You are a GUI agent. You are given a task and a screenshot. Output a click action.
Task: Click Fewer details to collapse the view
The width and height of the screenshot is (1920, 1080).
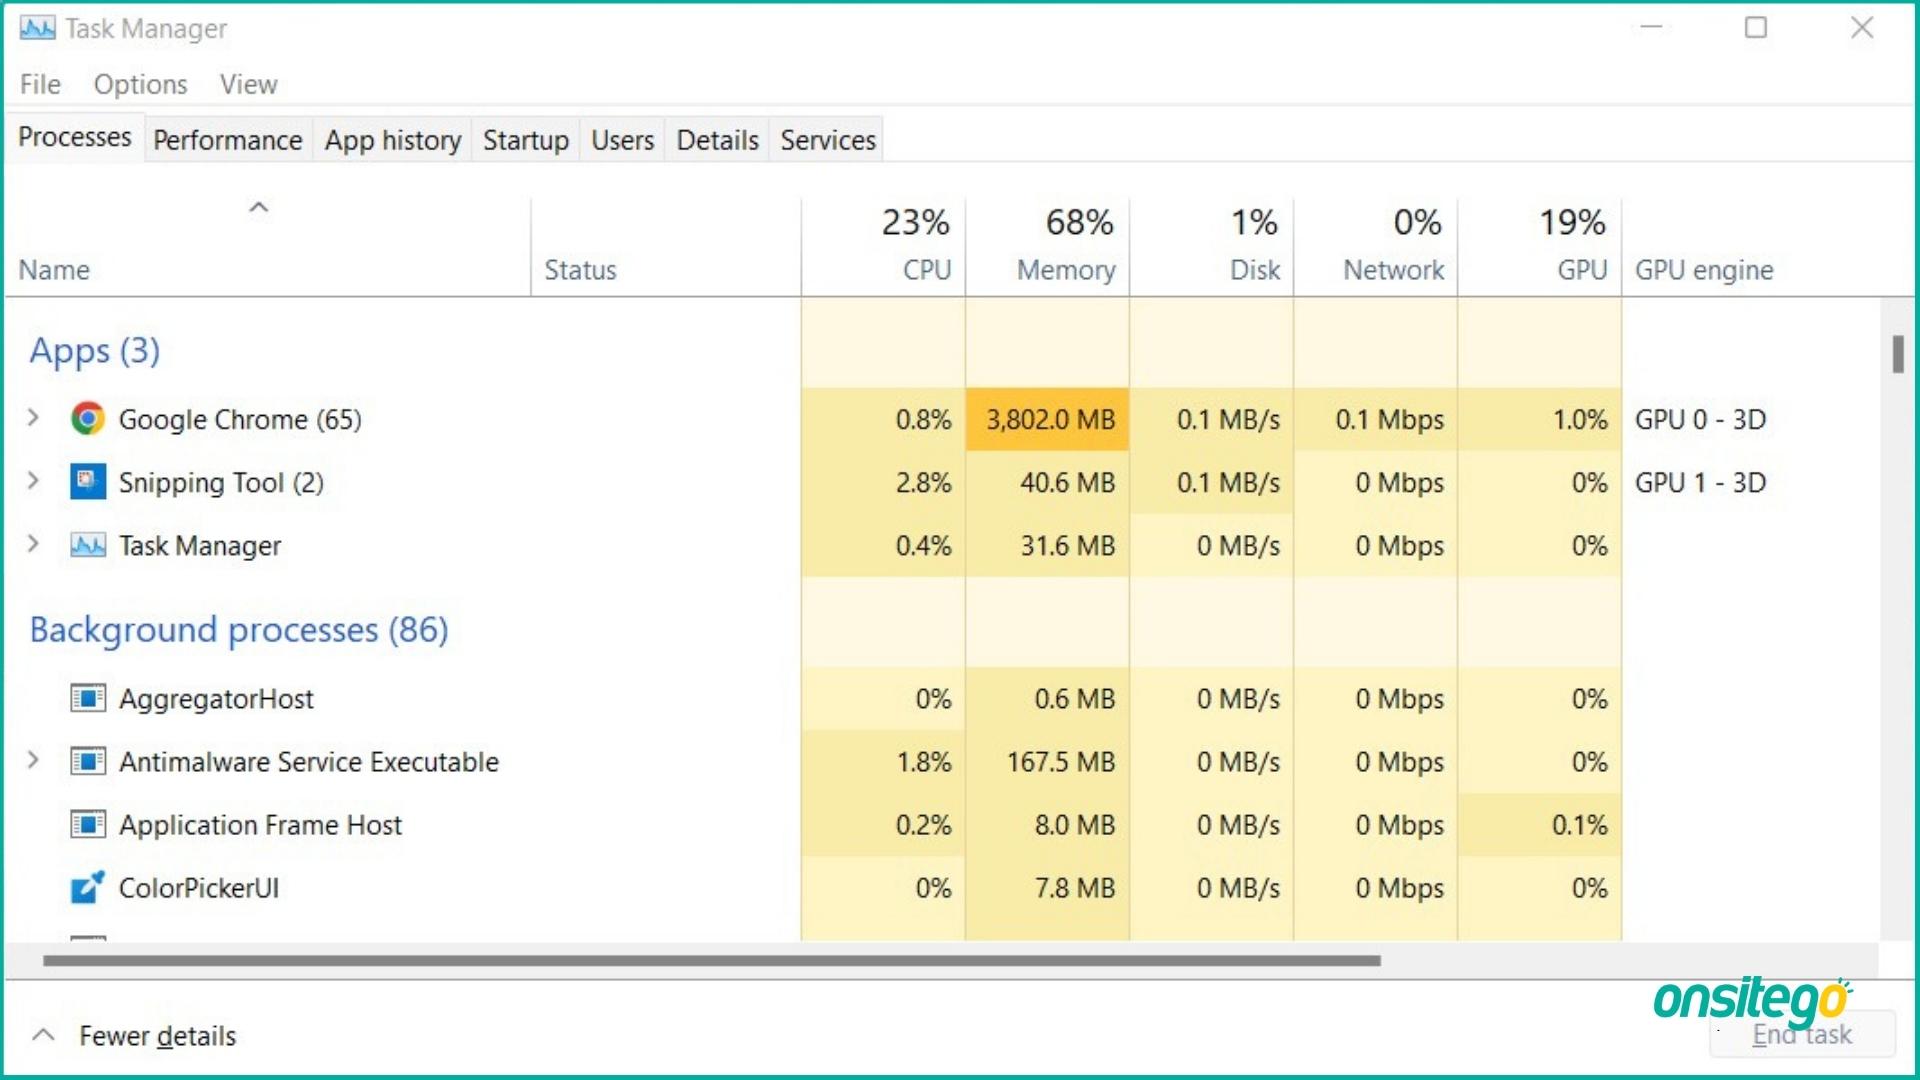click(x=156, y=1036)
